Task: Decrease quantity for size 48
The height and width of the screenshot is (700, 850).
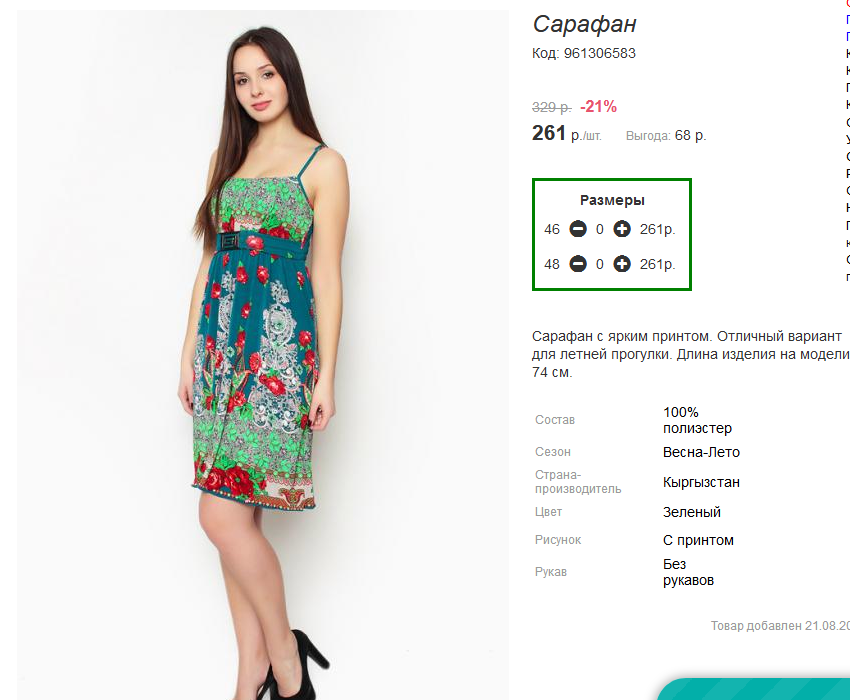Action: coord(578,264)
